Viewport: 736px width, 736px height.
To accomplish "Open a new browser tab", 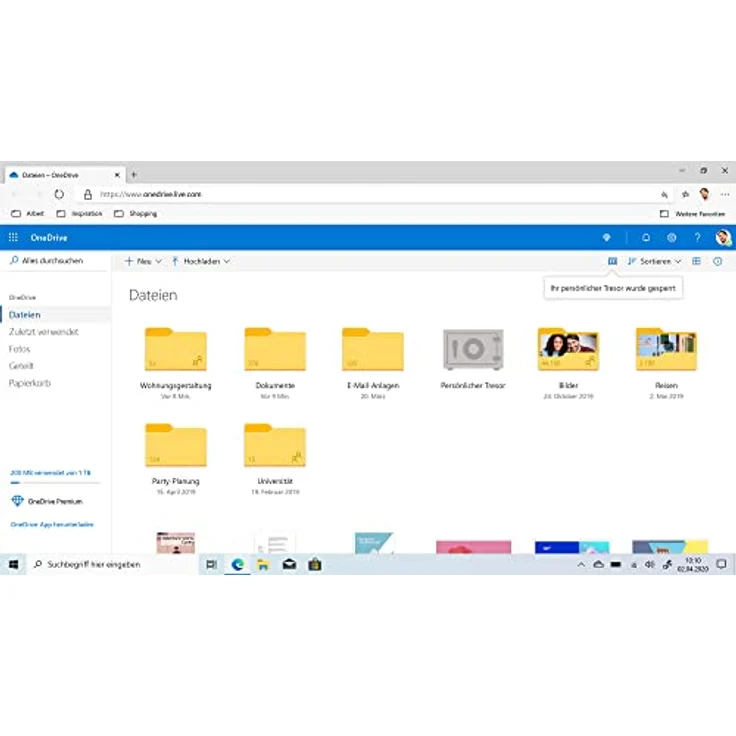I will pyautogui.click(x=134, y=175).
